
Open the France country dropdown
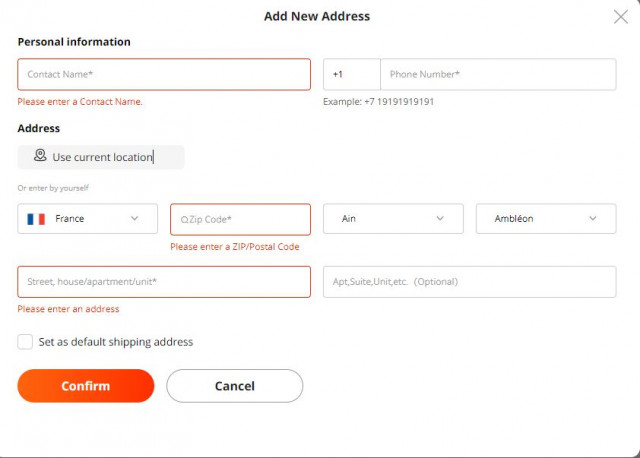tap(87, 219)
